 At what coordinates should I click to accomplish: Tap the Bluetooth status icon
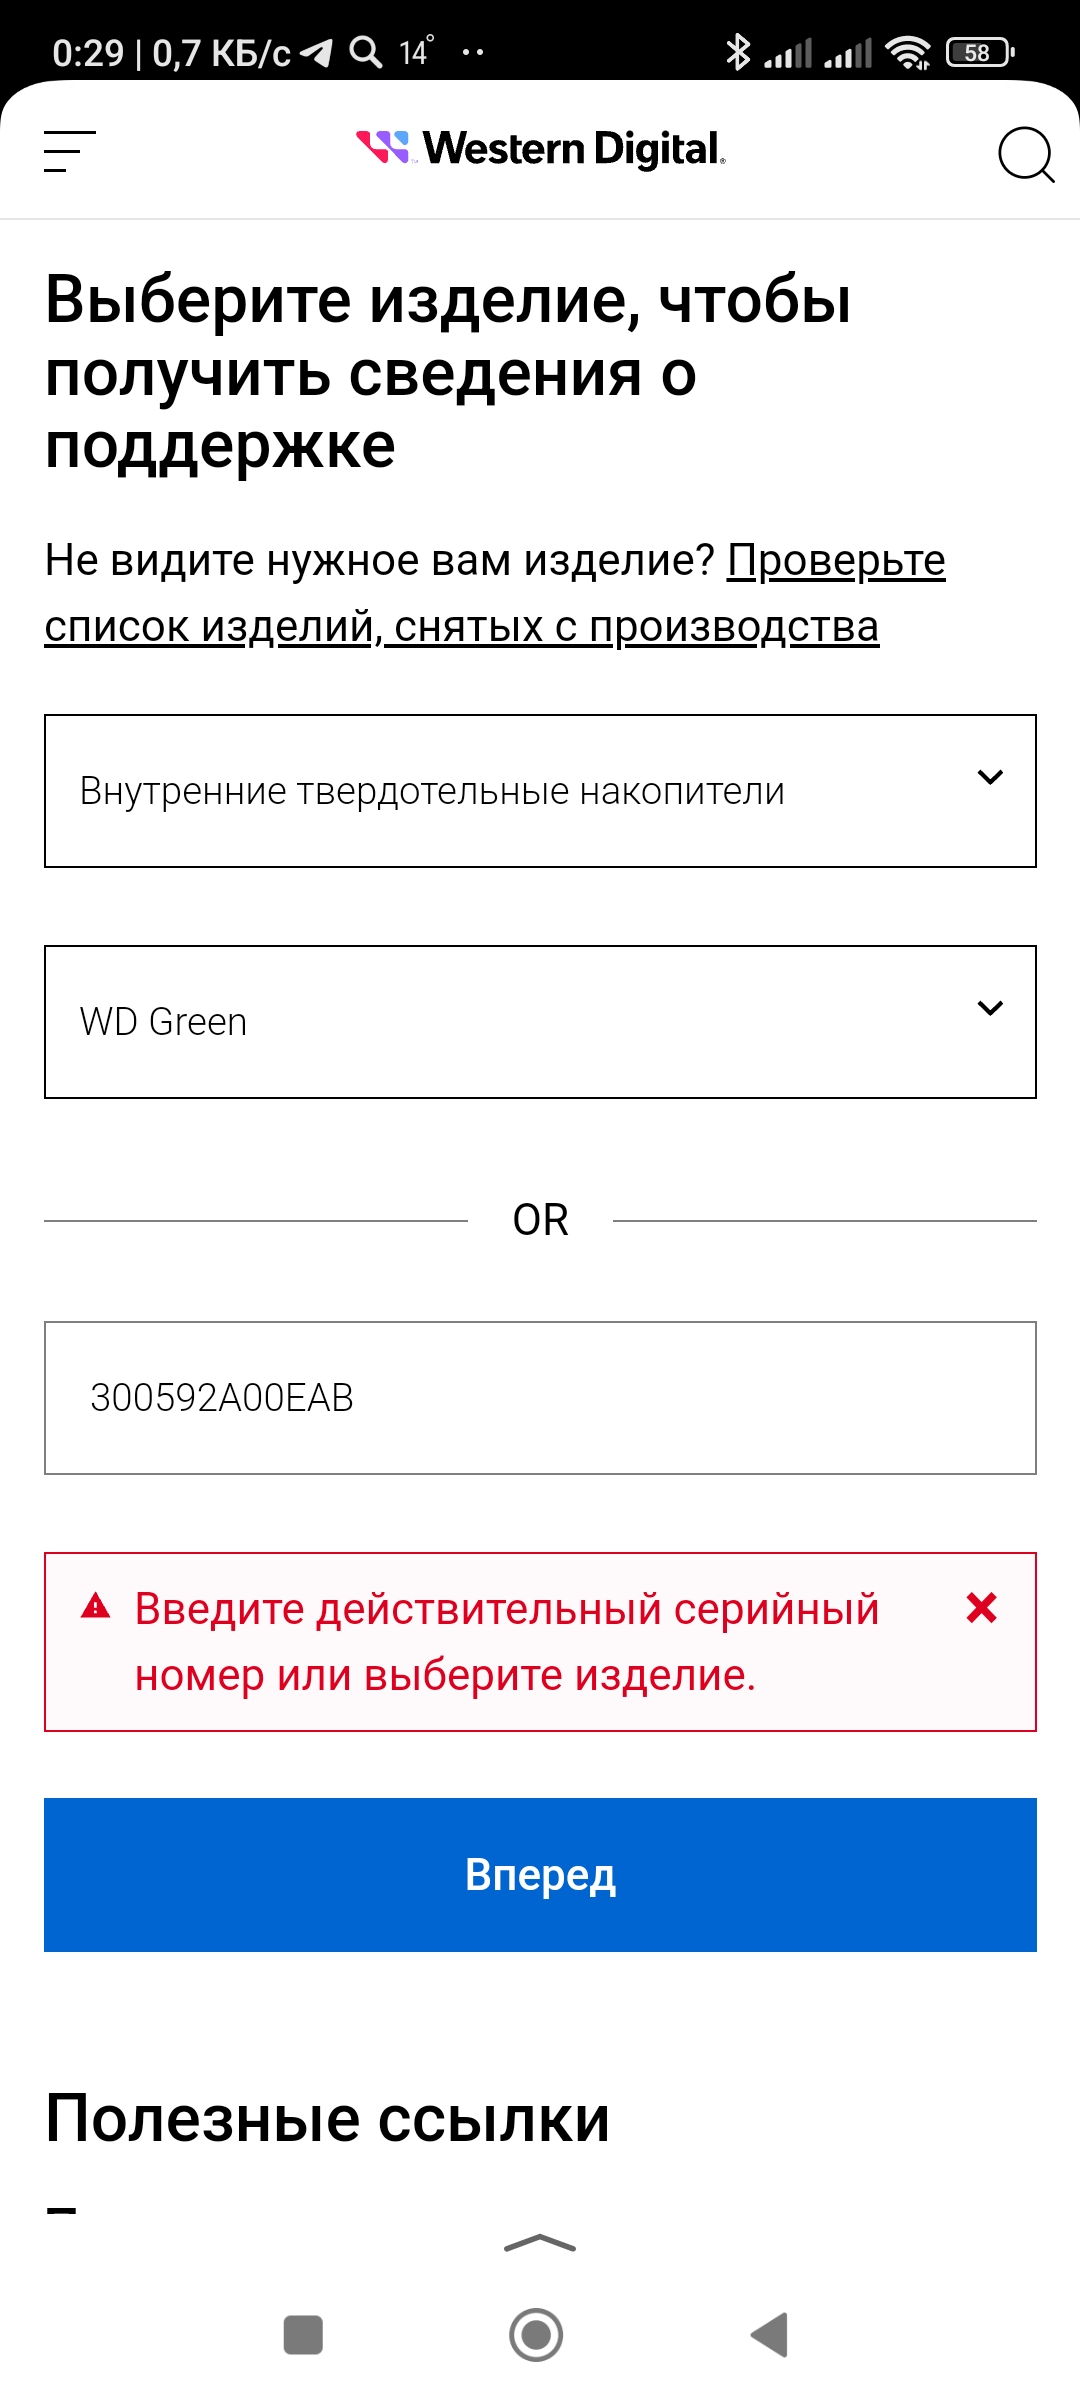738,52
